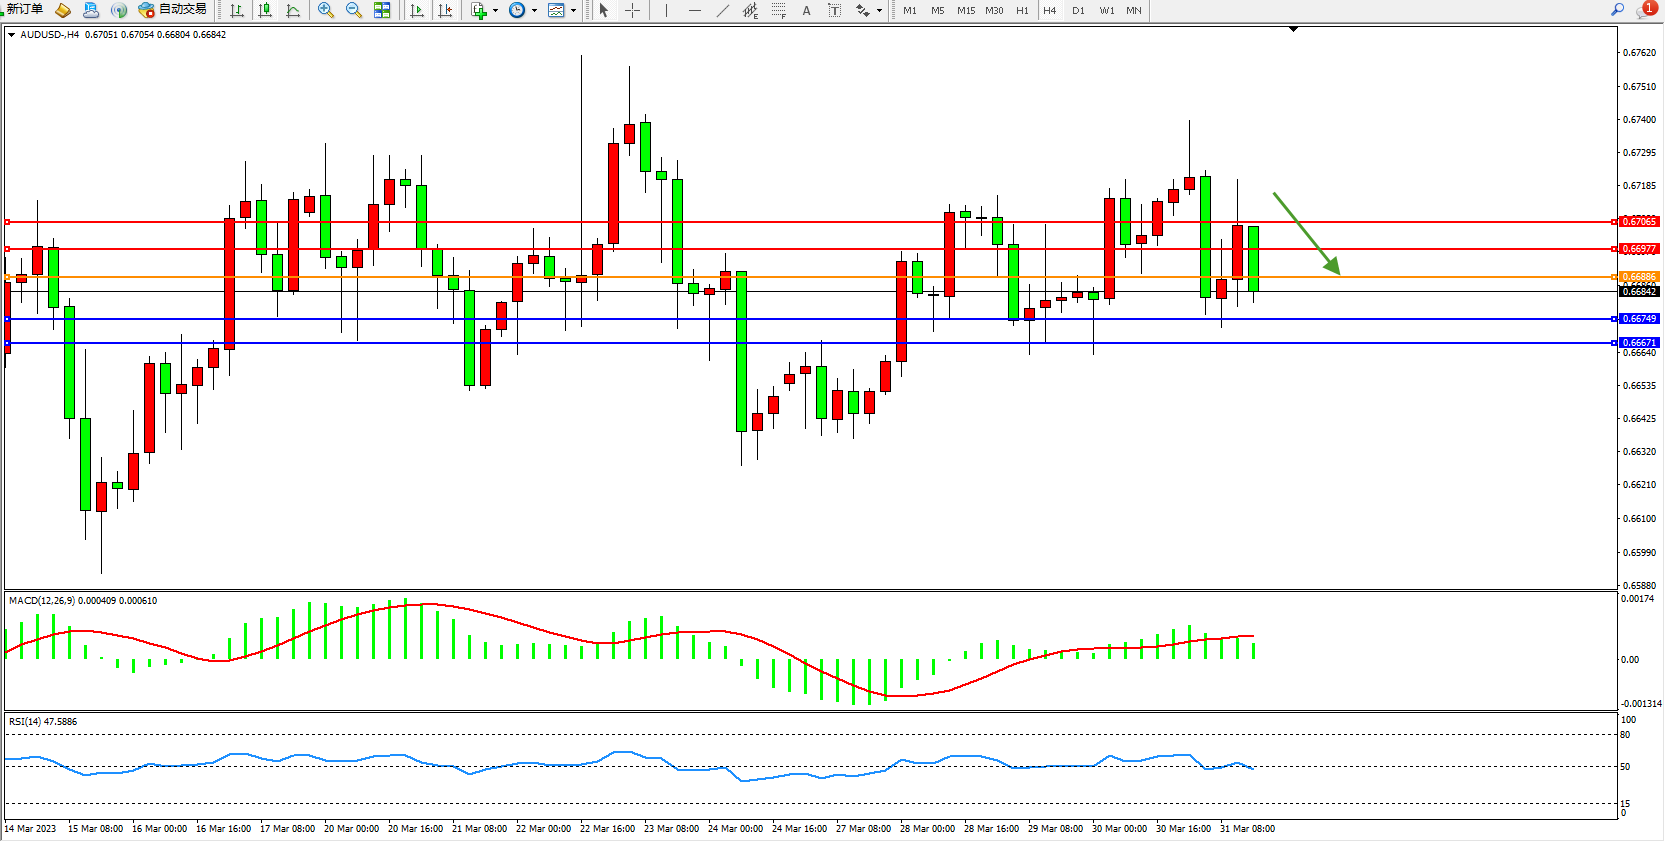Select the Trendline drawing tool
The height and width of the screenshot is (842, 1665).
(x=723, y=10)
